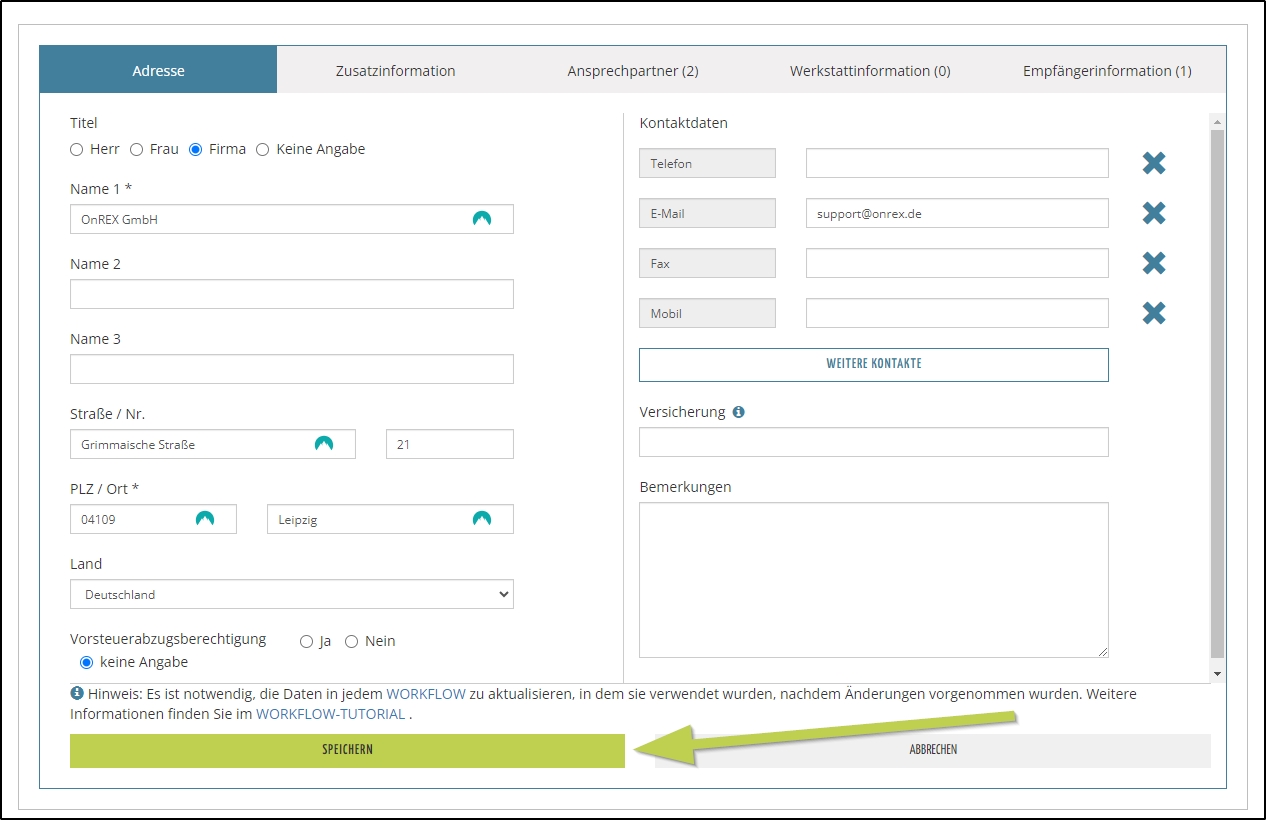Click the teal icon in postal code field
This screenshot has width=1266, height=820.
[205, 519]
